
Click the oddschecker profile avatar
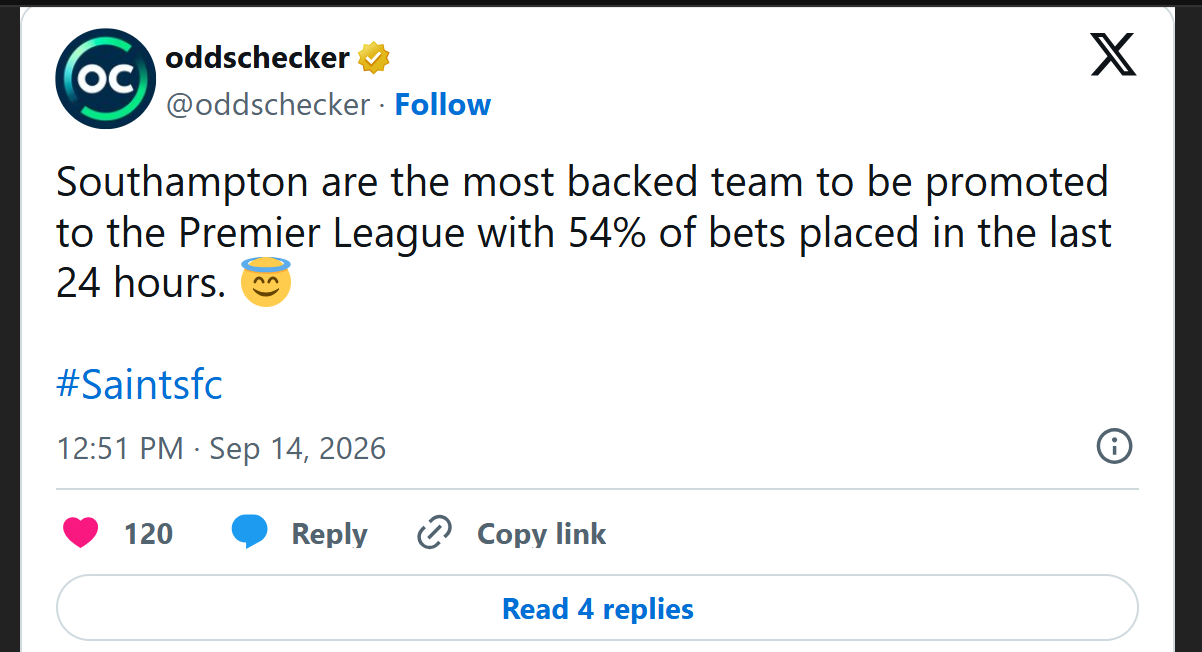coord(105,79)
